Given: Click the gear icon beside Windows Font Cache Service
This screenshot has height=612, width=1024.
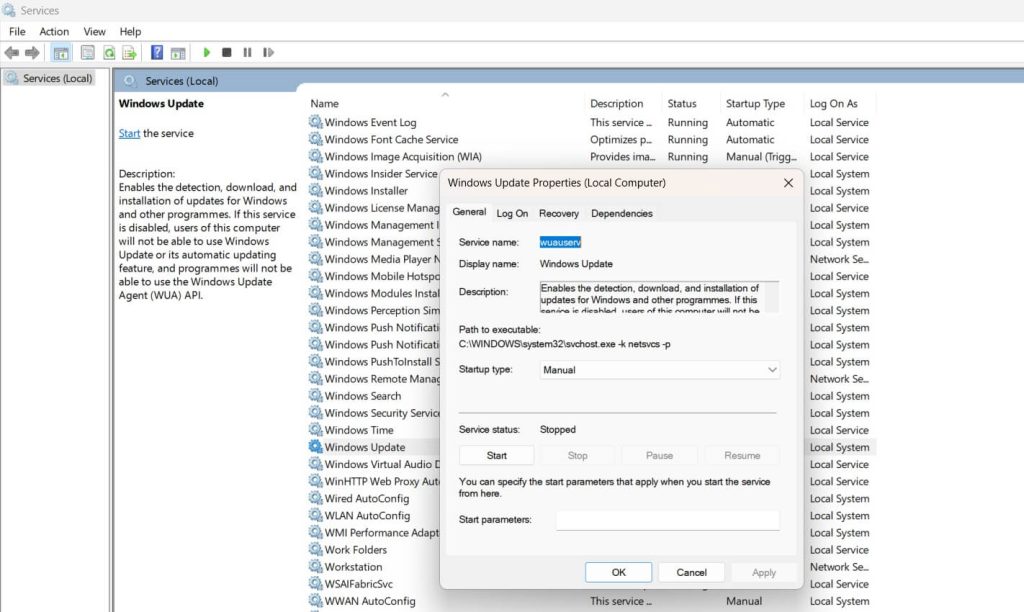Looking at the screenshot, I should pyautogui.click(x=315, y=139).
